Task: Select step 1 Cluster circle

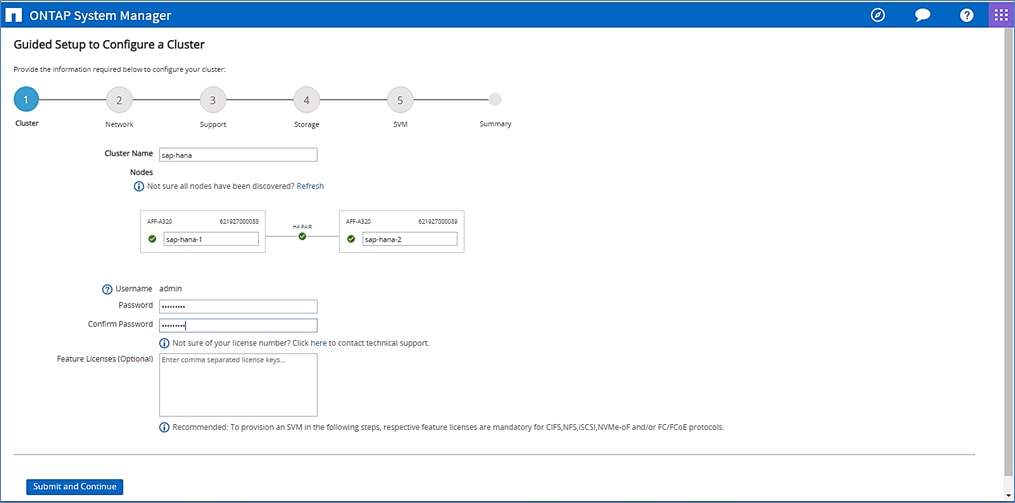Action: (26, 100)
